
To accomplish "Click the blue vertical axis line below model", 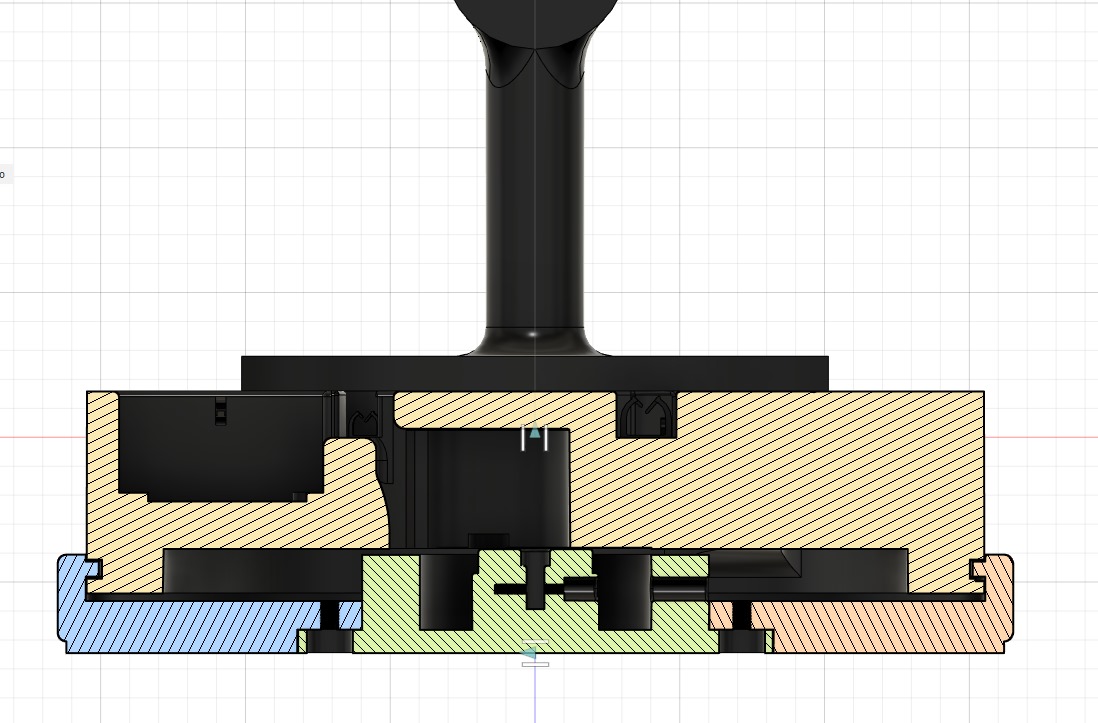I will 535,695.
